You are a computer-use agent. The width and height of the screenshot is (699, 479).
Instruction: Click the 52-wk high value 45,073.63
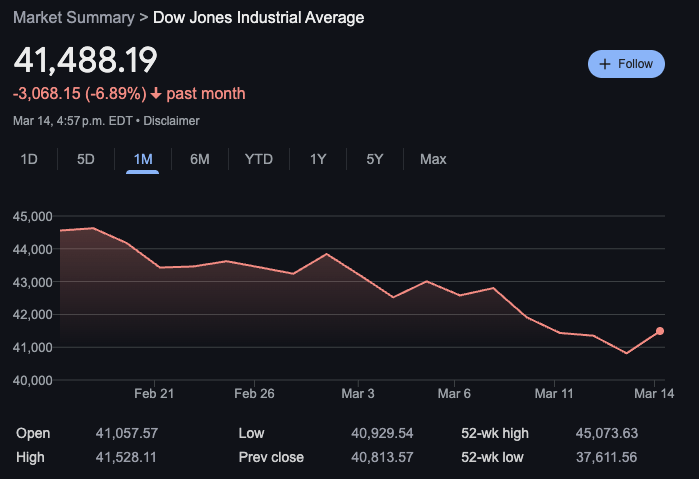[x=607, y=433]
